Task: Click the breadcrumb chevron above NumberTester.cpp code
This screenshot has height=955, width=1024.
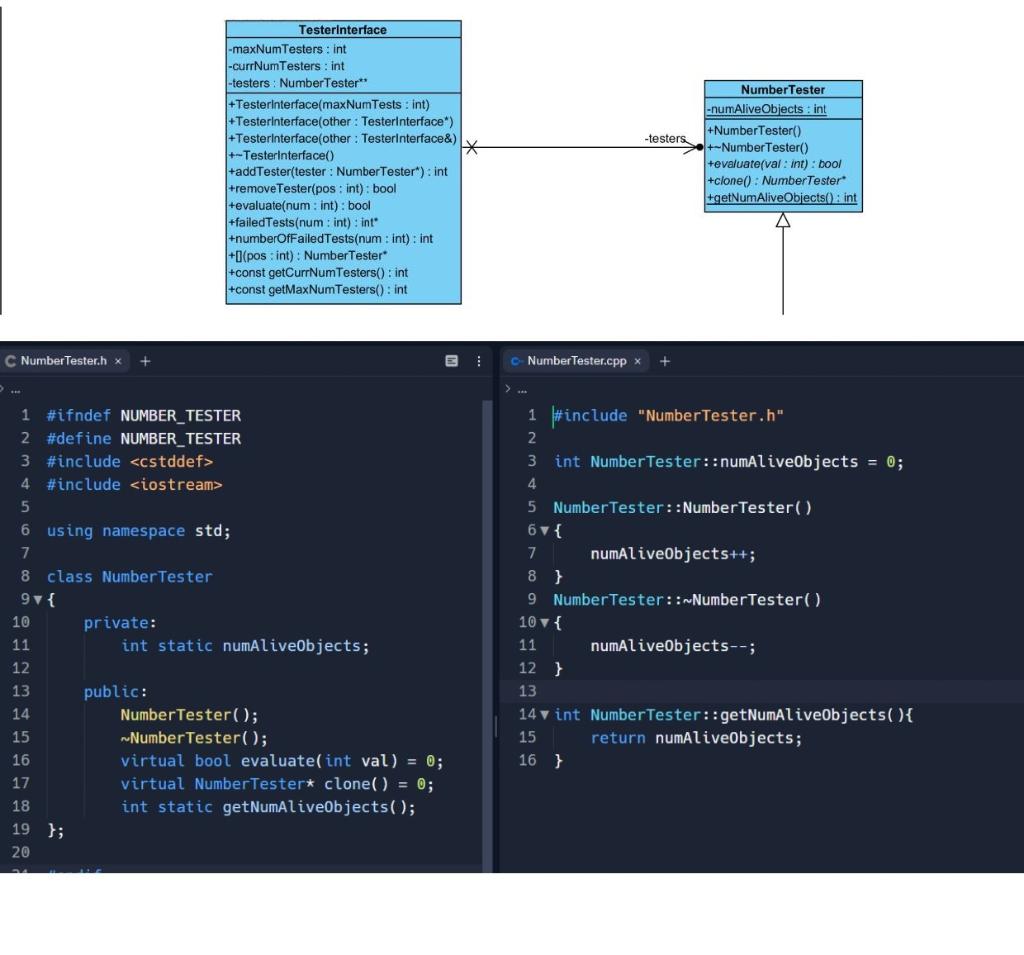Action: (508, 389)
